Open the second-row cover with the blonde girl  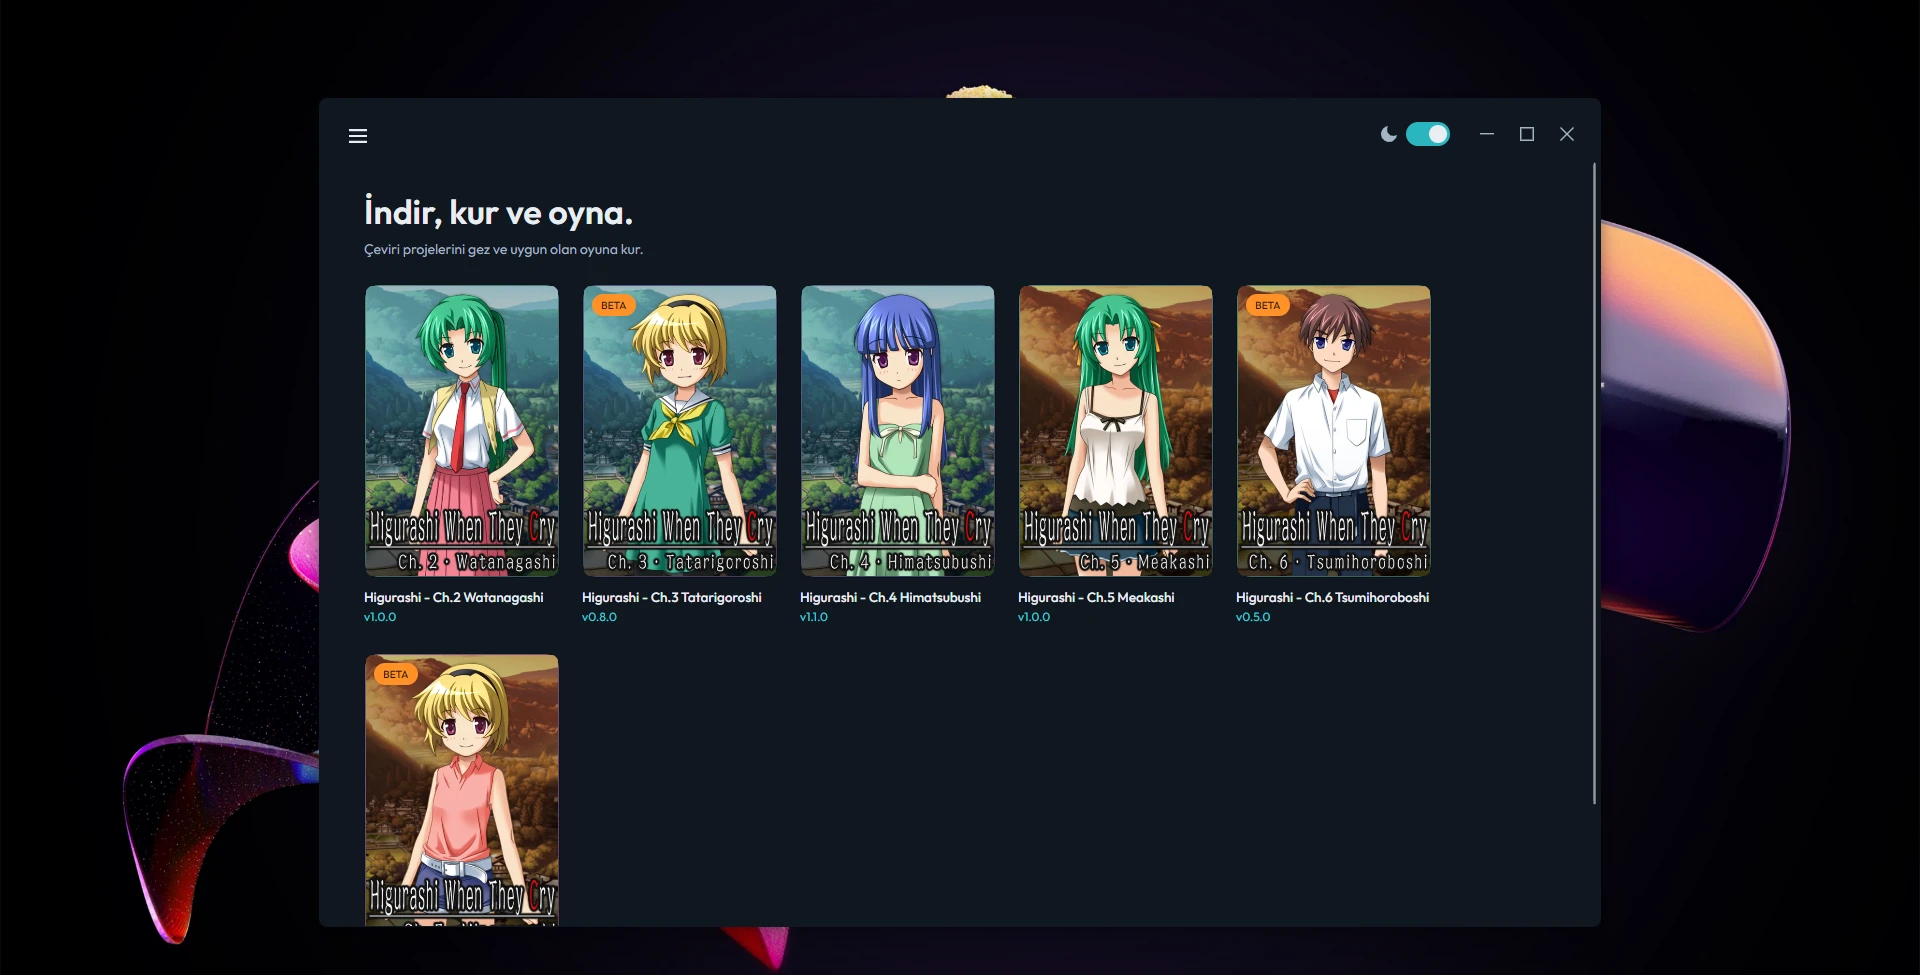point(462,790)
